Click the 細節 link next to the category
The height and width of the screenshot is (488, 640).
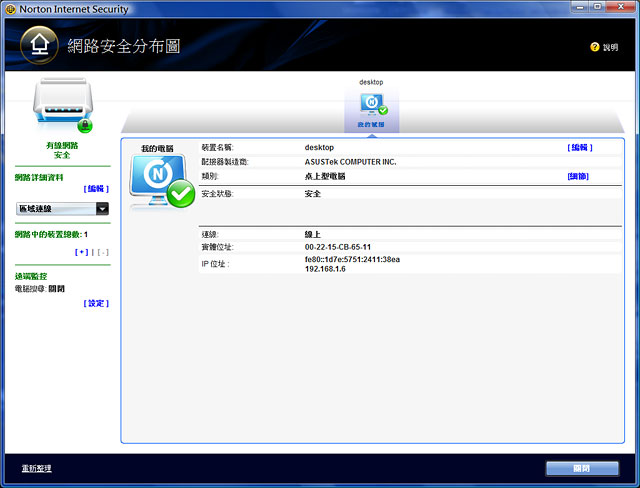coord(578,176)
